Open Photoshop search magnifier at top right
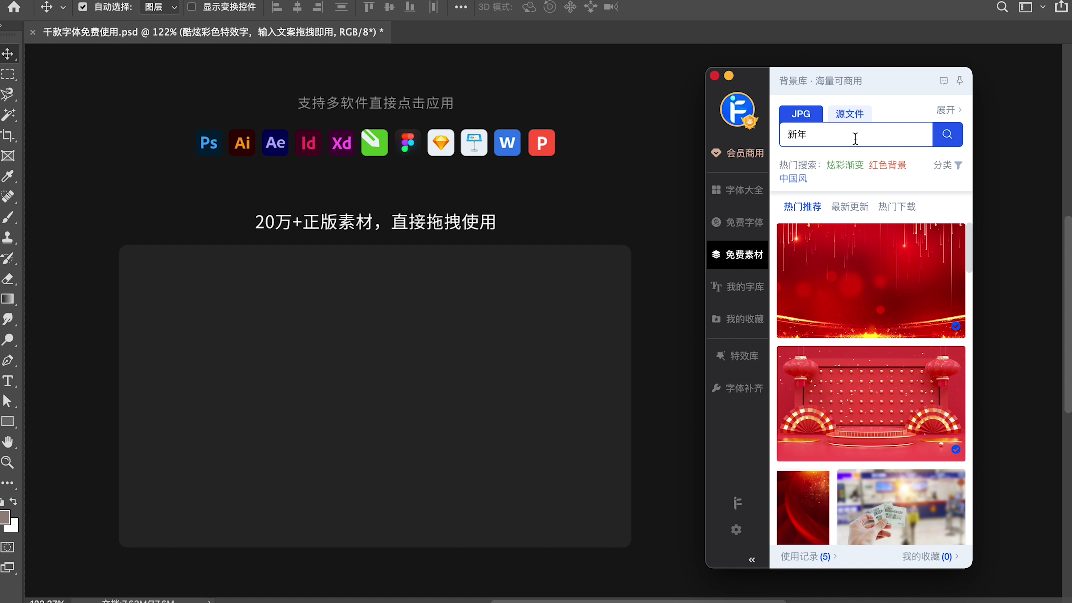Viewport: 1072px width, 603px height. click(1002, 7)
